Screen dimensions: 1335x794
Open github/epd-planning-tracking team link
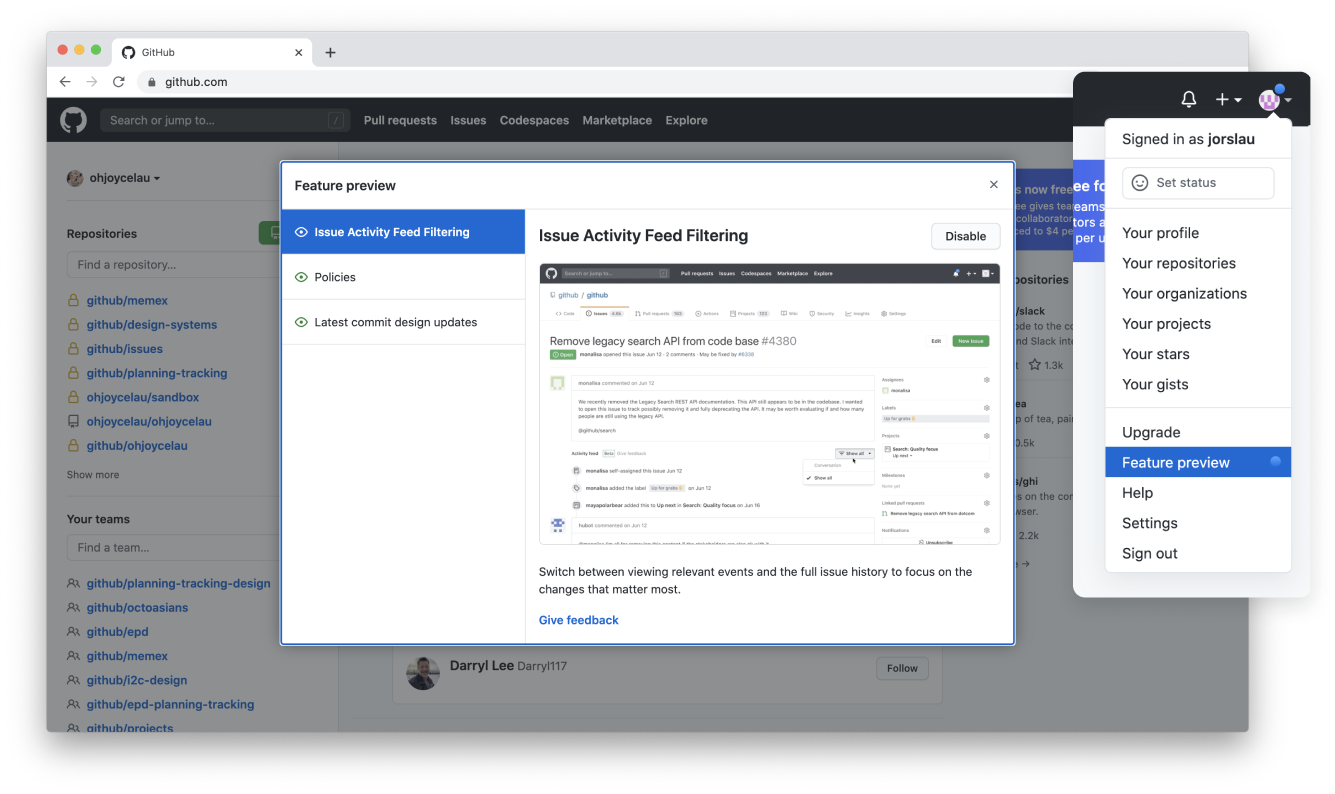coord(170,704)
